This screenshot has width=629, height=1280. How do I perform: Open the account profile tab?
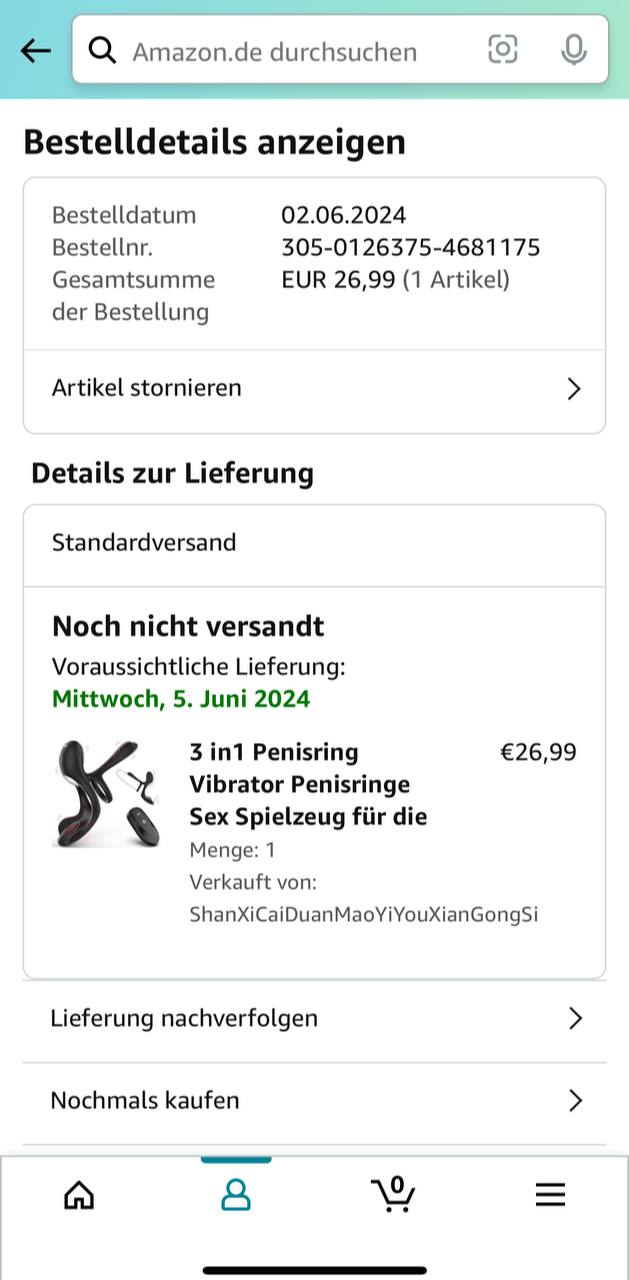pyautogui.click(x=236, y=1194)
